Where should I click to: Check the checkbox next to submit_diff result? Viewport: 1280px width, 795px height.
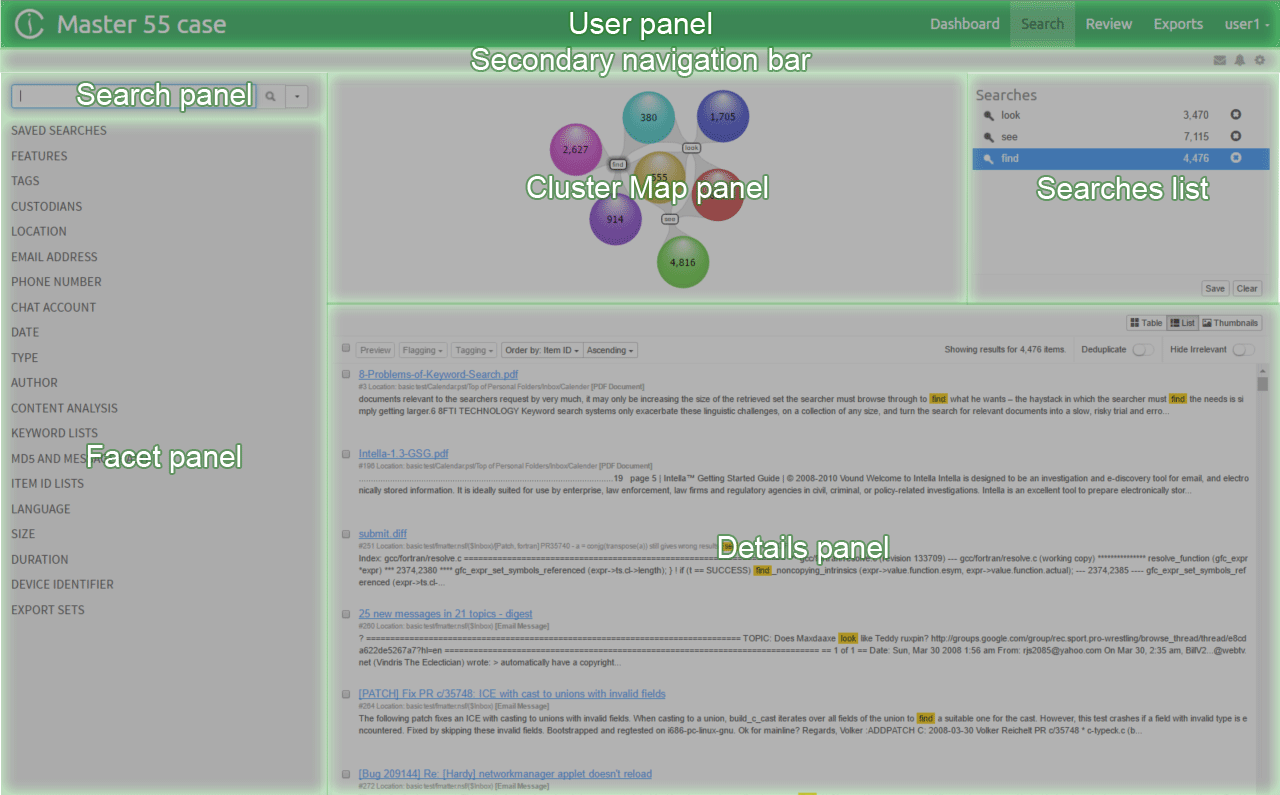(x=345, y=535)
